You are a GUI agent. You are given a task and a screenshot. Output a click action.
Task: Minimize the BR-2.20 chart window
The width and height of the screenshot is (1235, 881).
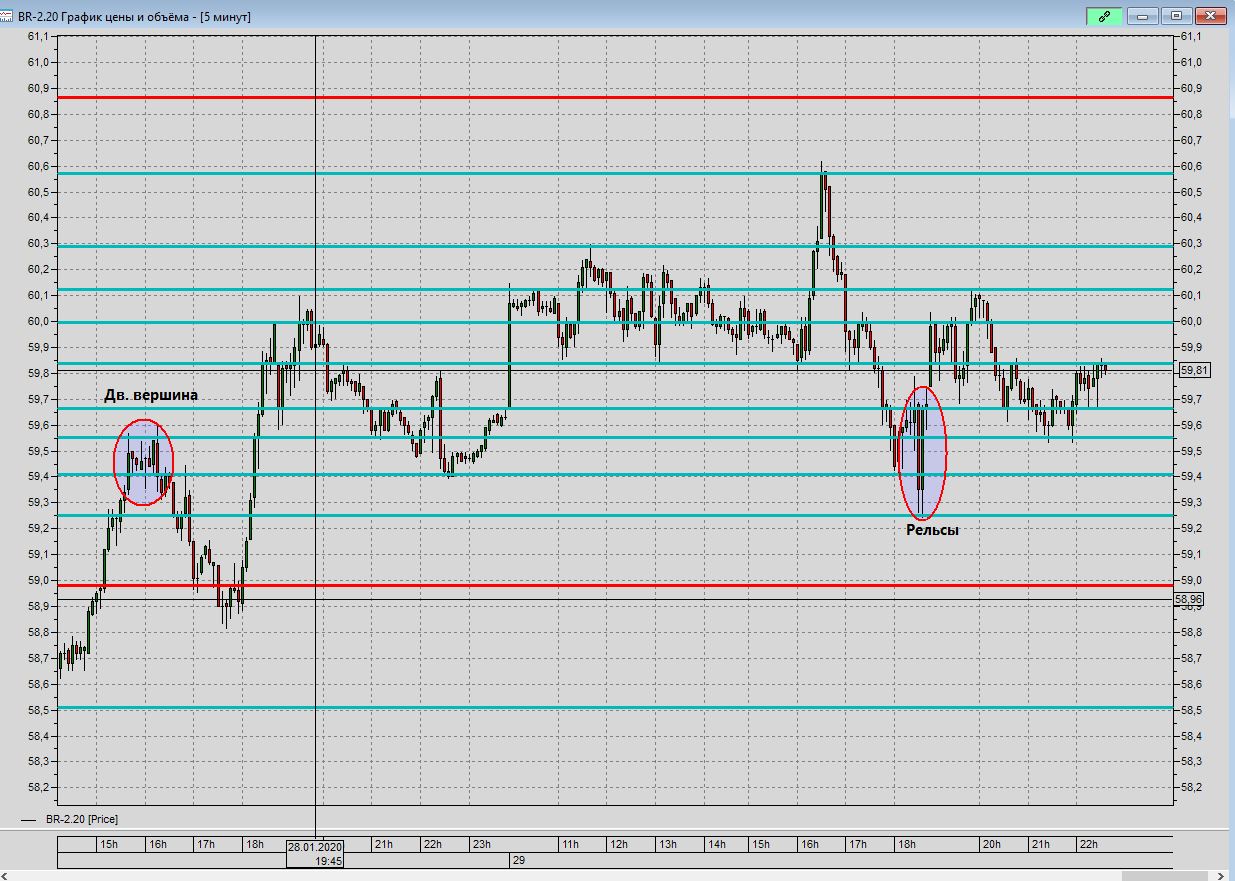coord(1143,16)
